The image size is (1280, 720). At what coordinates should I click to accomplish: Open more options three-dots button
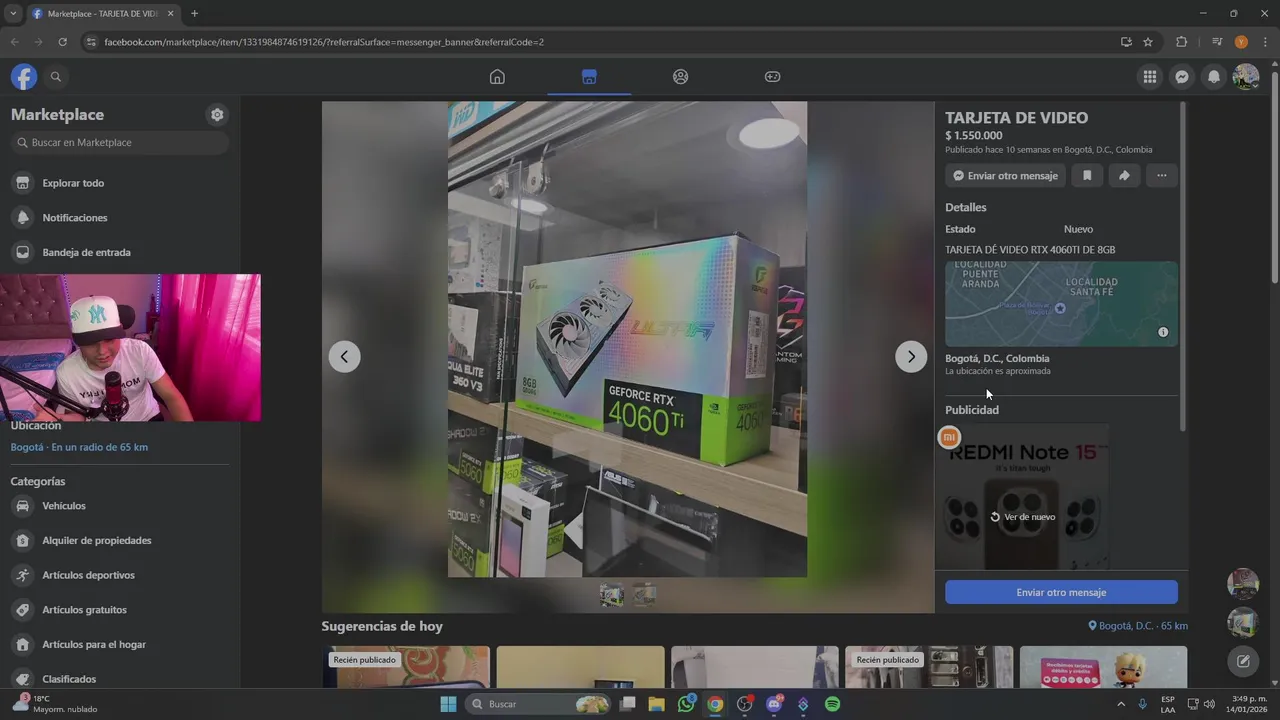pos(1161,176)
